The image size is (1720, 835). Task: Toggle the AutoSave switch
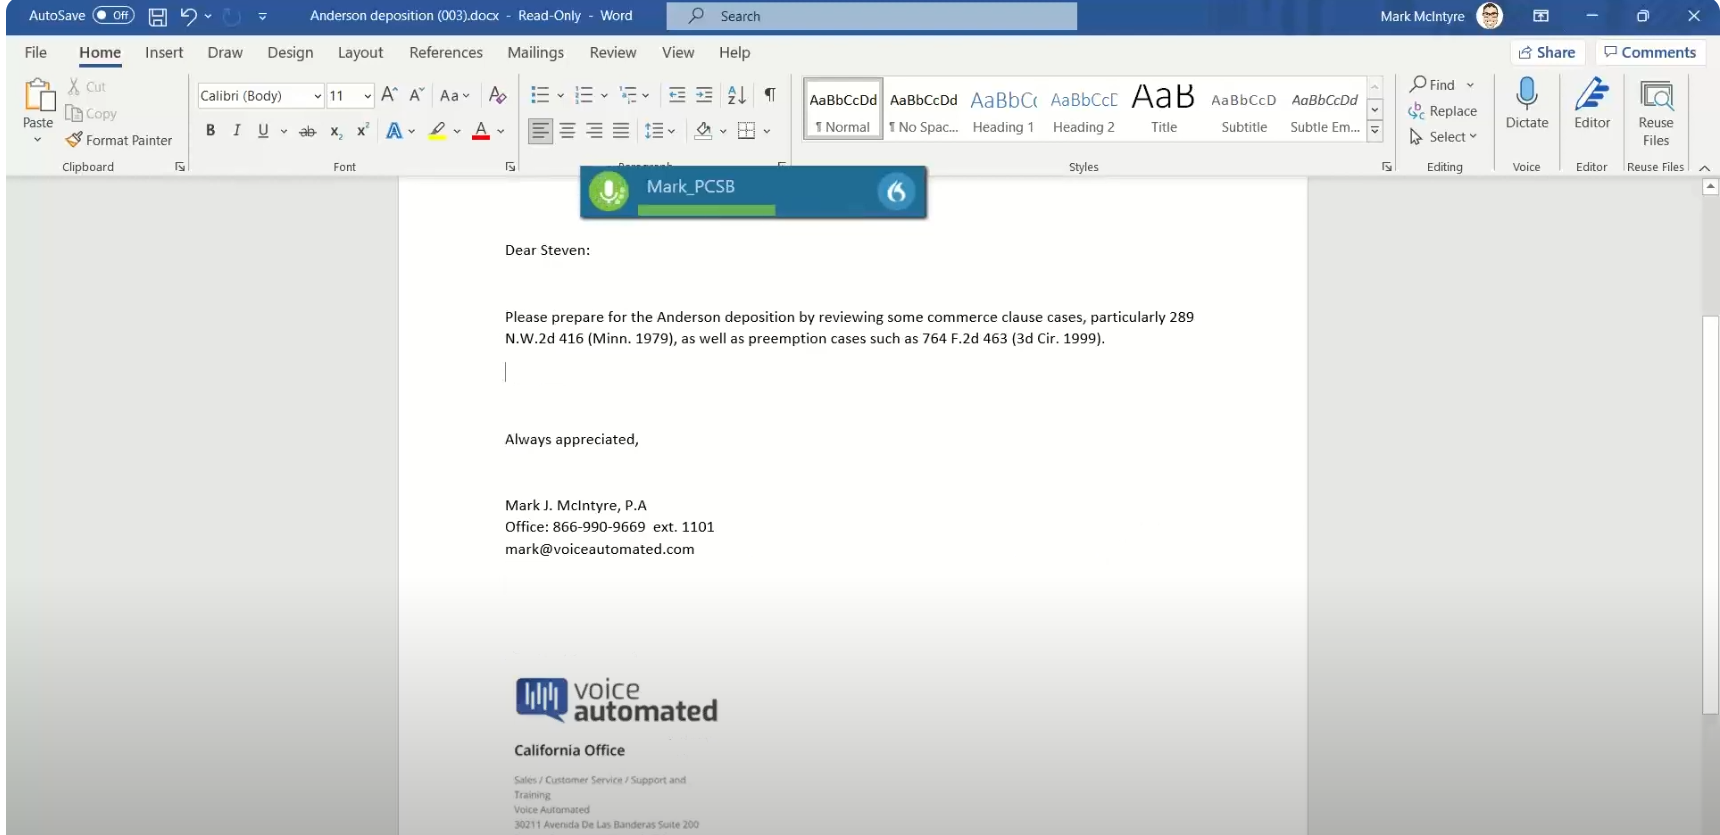click(x=113, y=16)
